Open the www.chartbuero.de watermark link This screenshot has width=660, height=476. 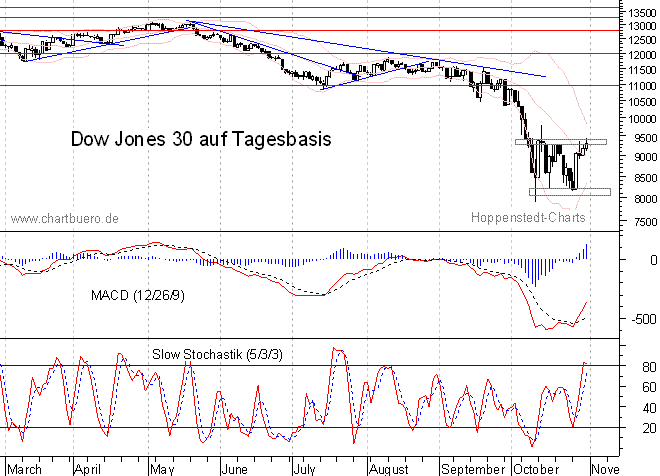[66, 217]
